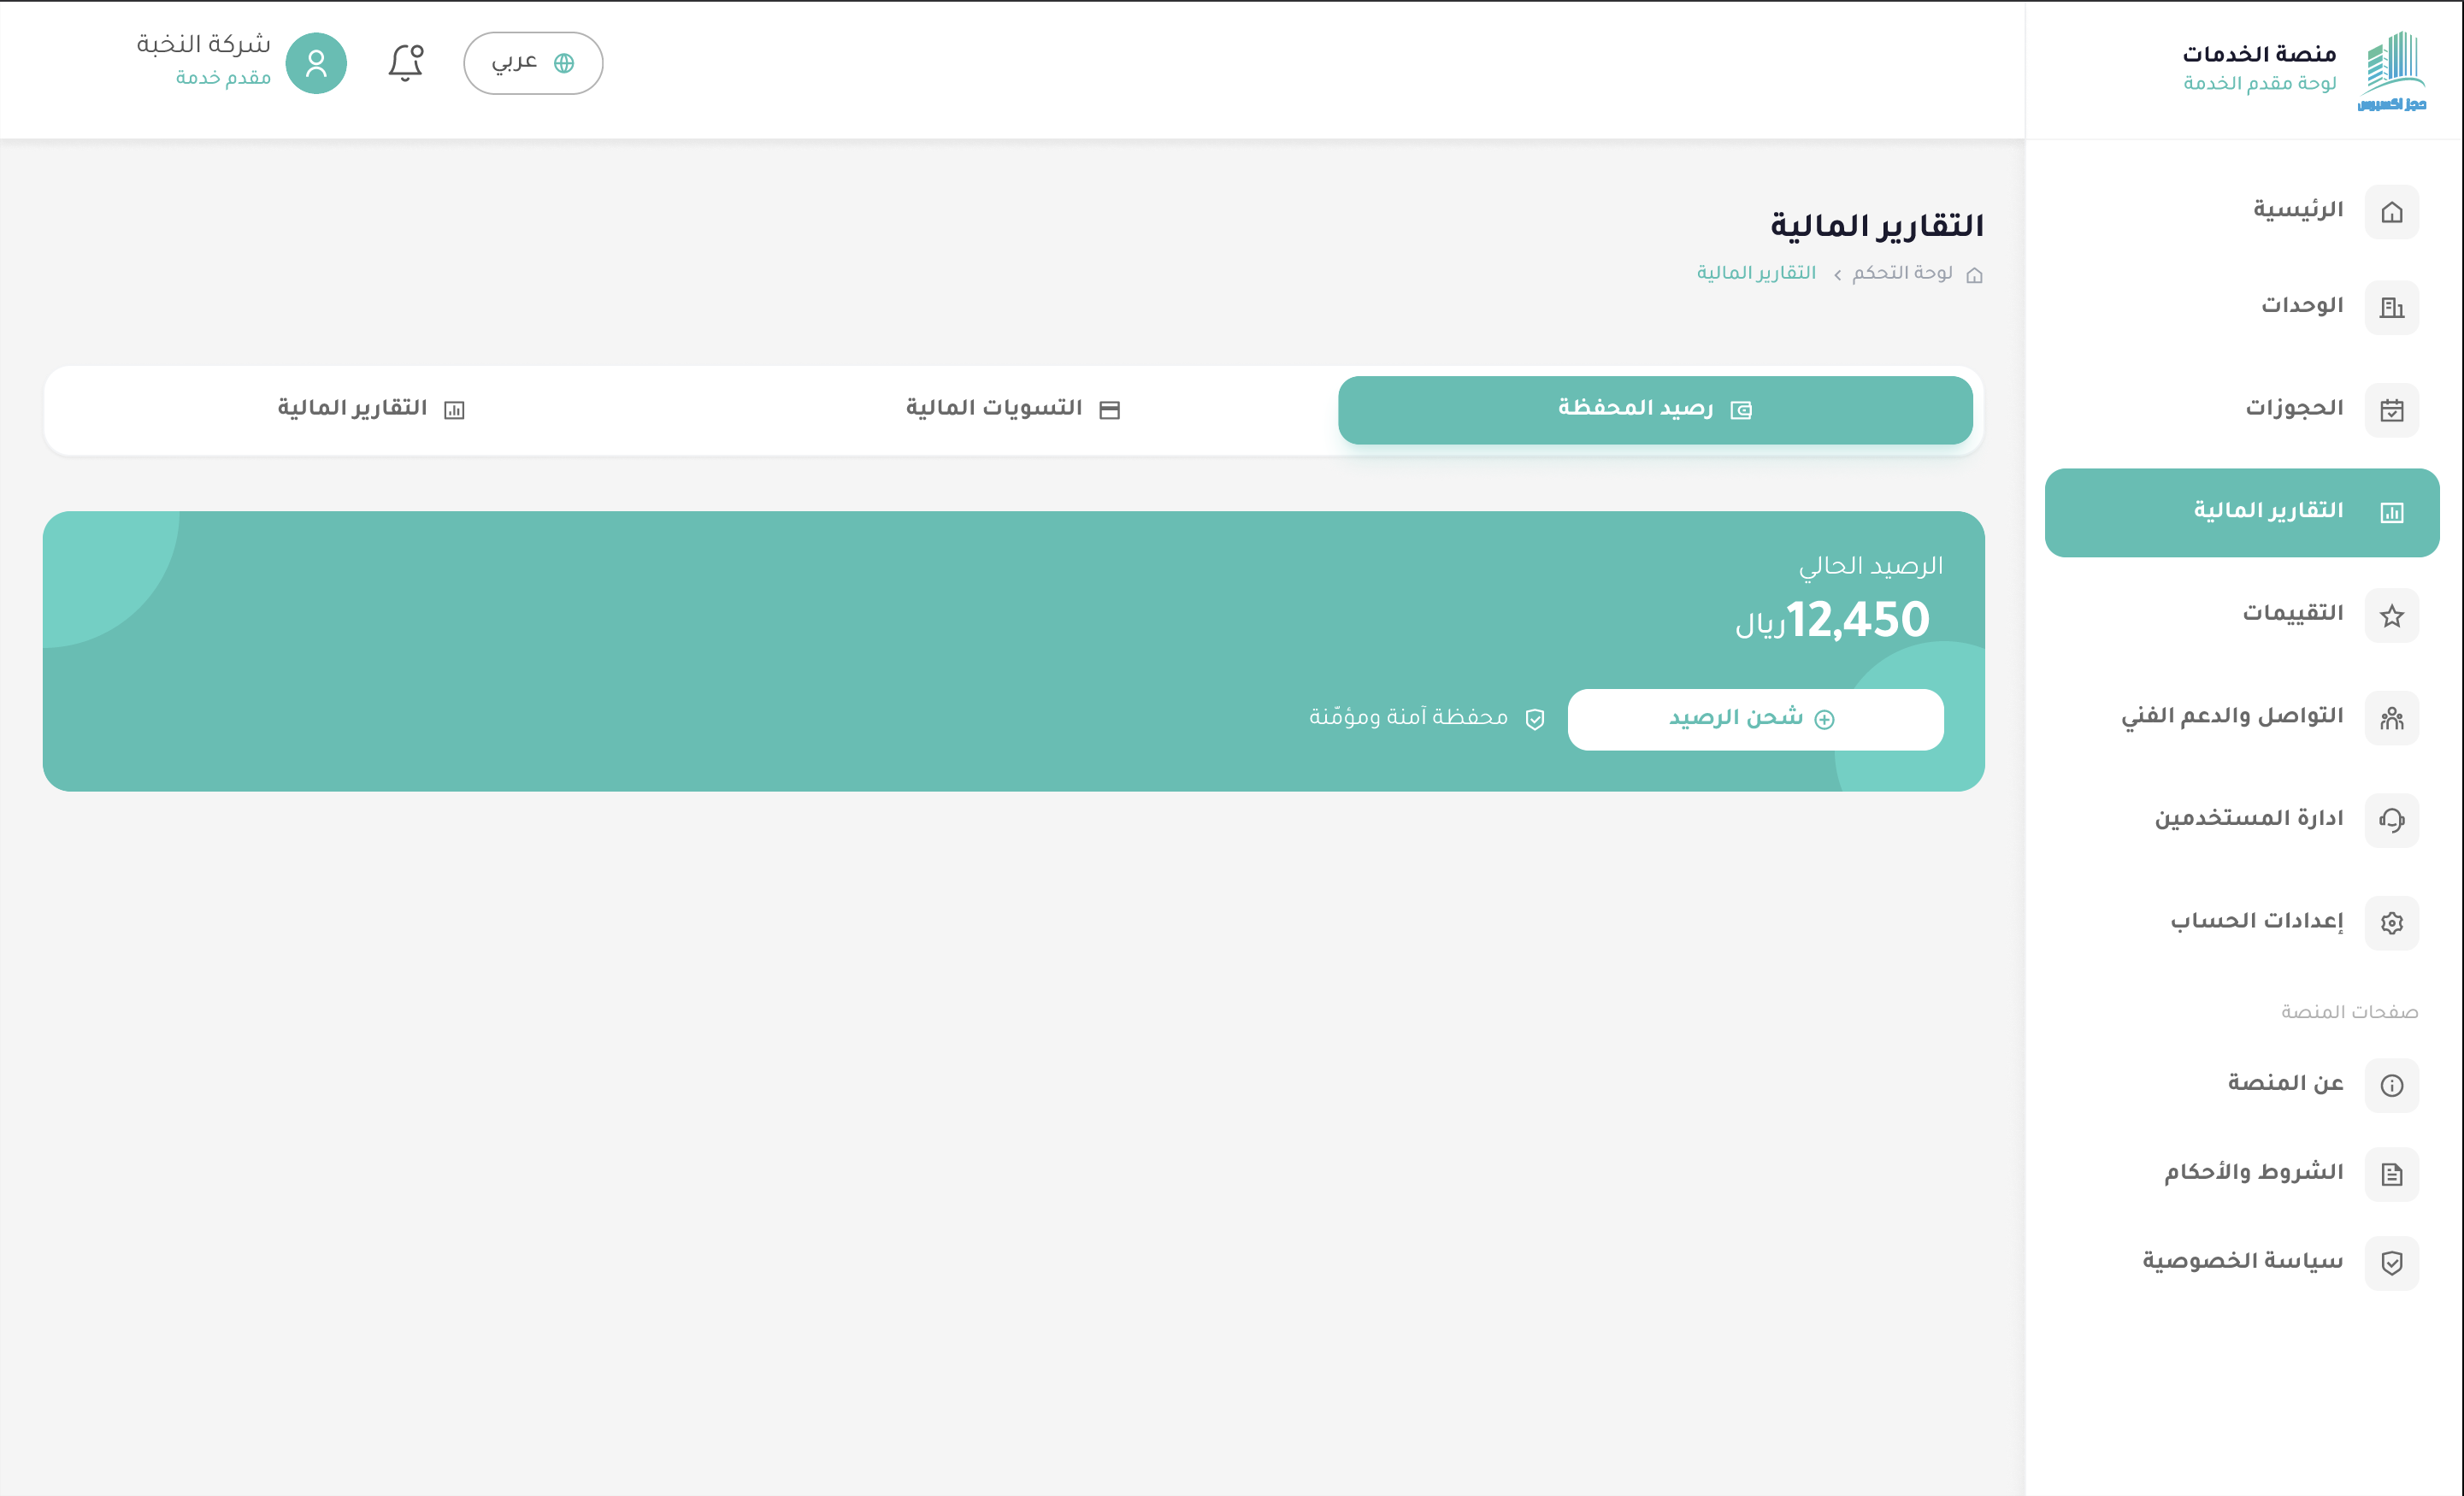Viewport: 2464px width, 1496px height.
Task: Click the gear icon for إعدادات الحساب
Action: (2391, 923)
